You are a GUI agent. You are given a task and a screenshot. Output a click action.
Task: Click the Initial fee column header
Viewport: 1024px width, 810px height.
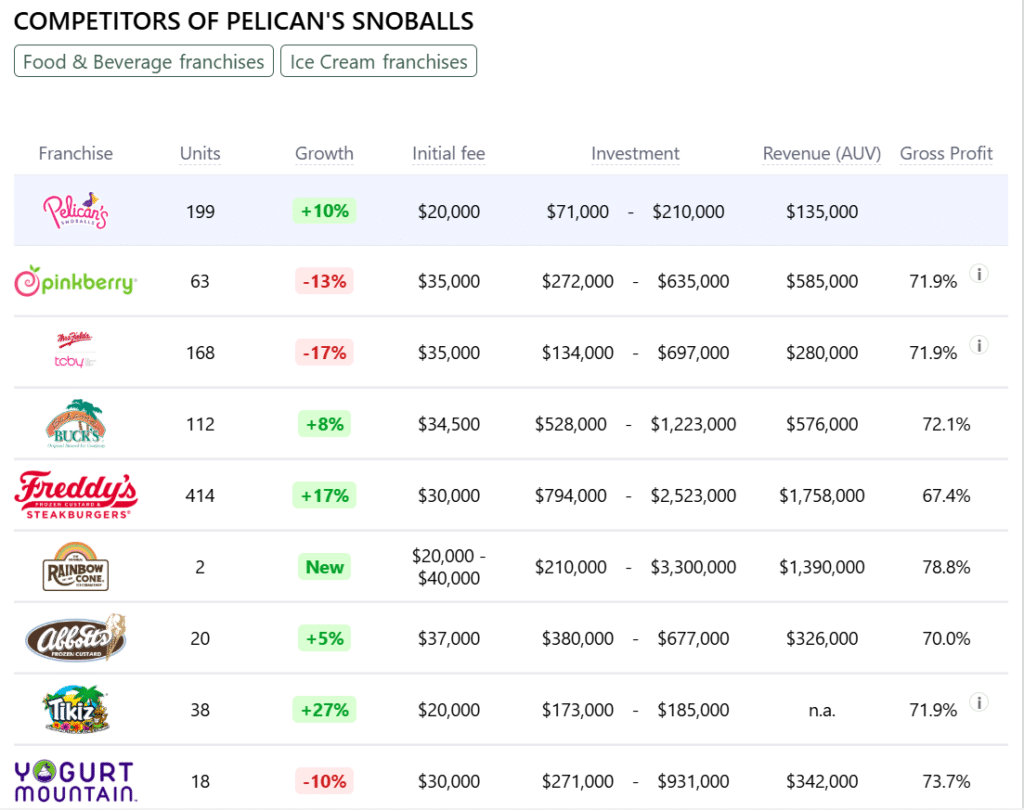tap(448, 154)
